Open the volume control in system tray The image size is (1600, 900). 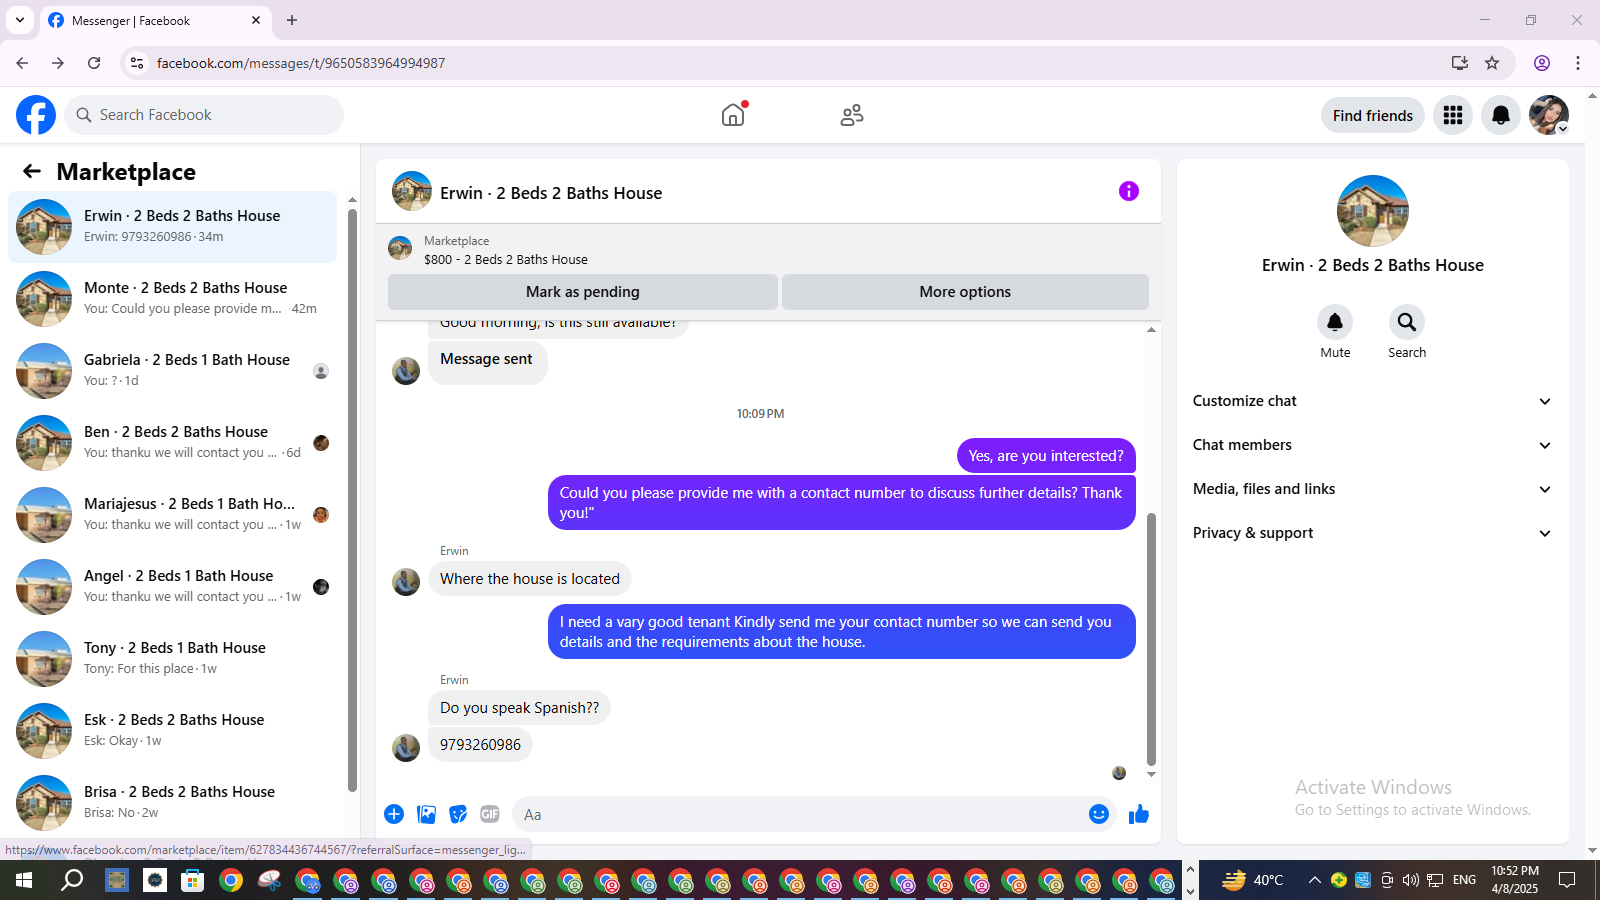click(1411, 880)
